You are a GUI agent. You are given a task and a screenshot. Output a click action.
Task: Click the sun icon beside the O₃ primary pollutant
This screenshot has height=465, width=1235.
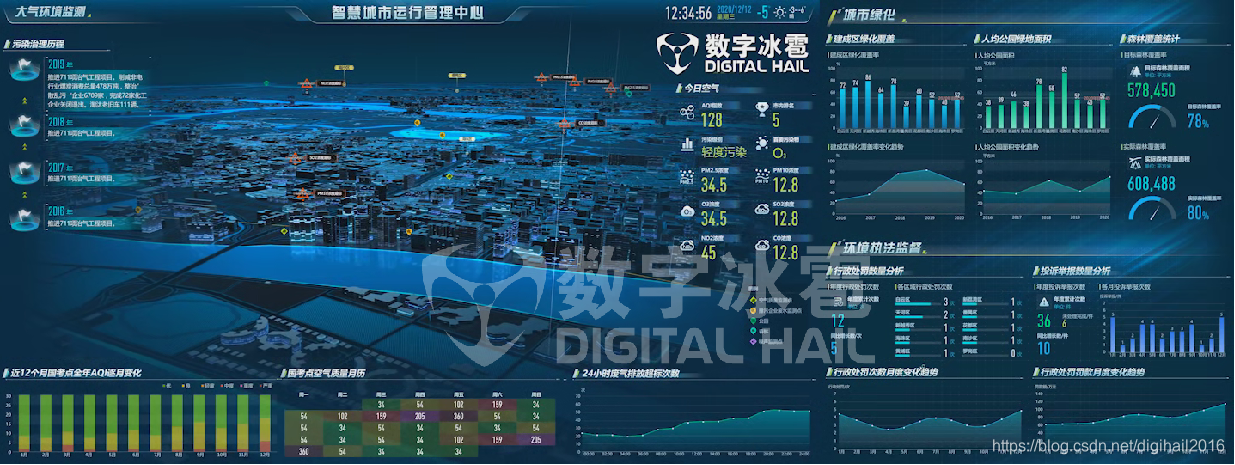[762, 144]
